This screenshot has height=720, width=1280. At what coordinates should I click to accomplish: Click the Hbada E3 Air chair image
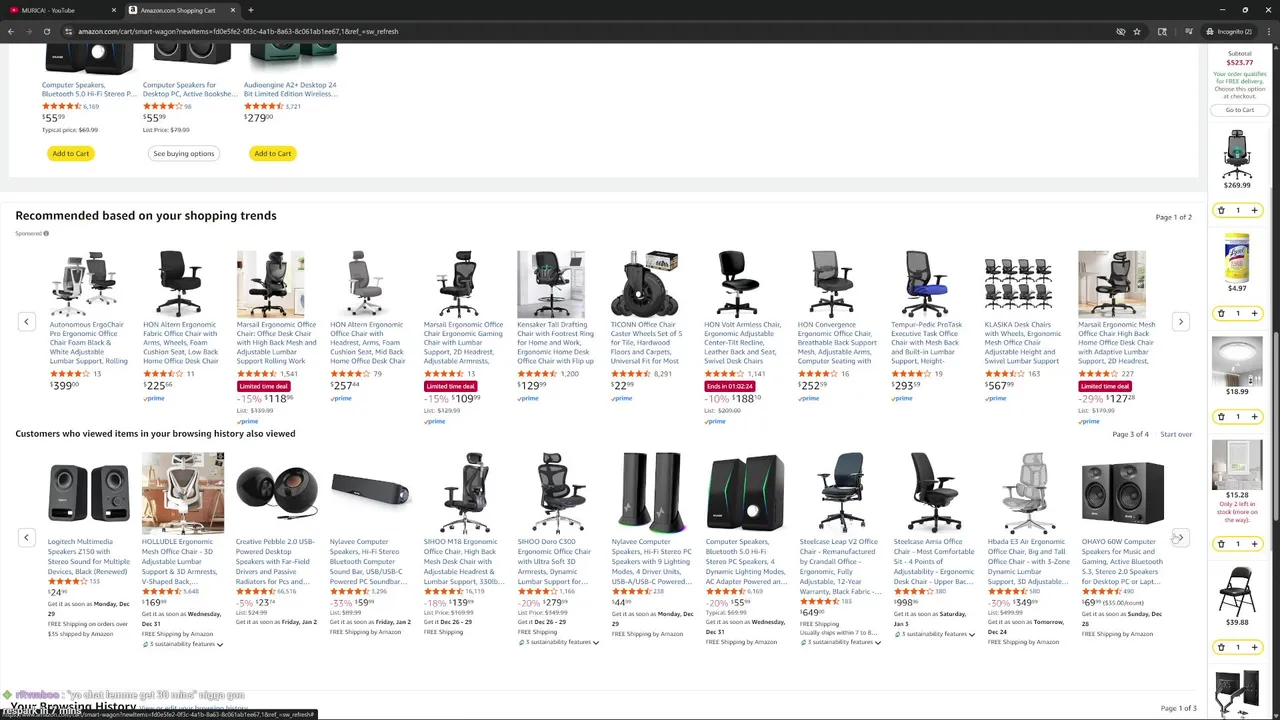pos(1029,493)
